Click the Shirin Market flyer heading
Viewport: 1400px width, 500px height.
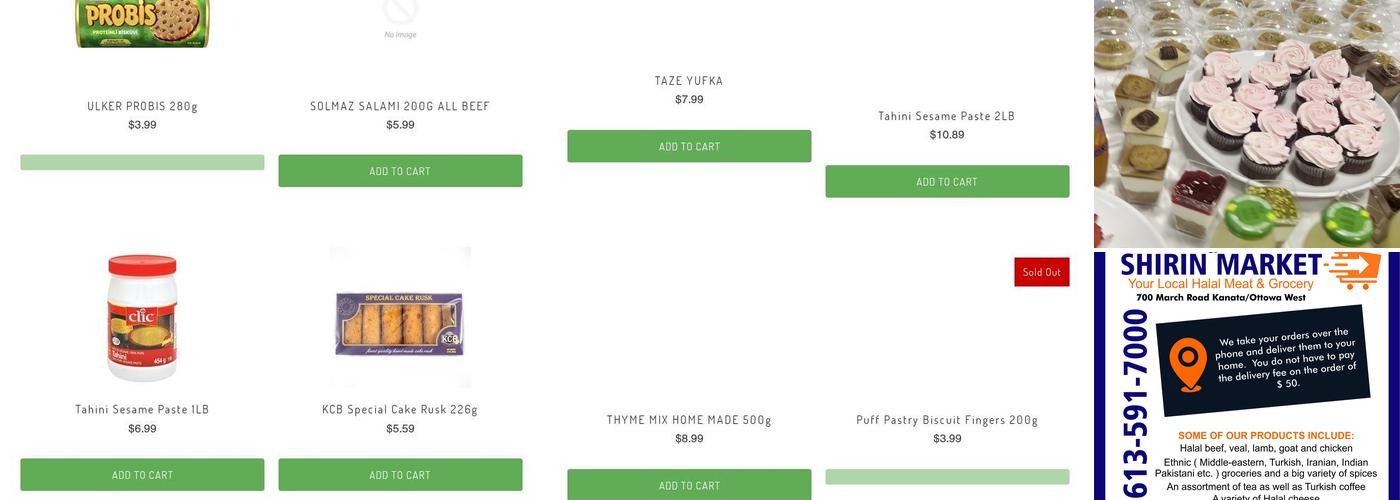[1220, 265]
